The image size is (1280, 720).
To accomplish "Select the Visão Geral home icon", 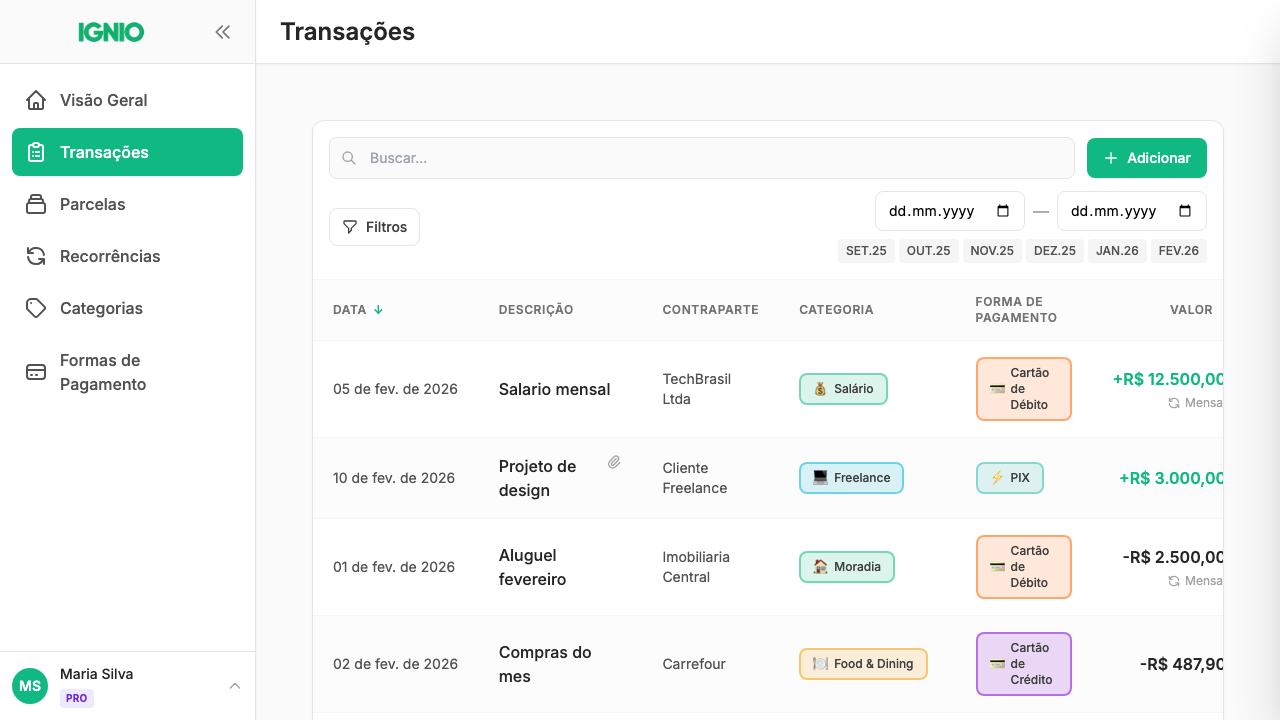I will pyautogui.click(x=35, y=100).
